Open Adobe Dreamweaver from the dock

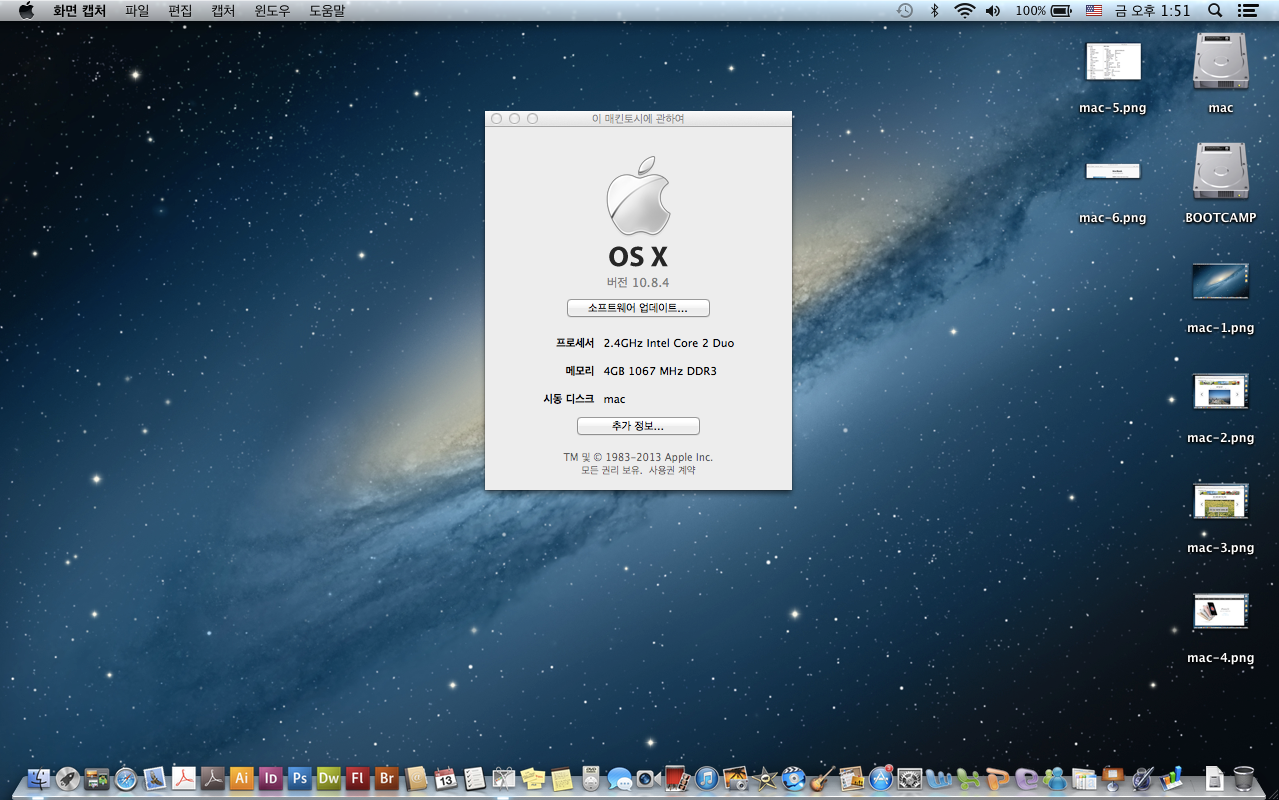pyautogui.click(x=328, y=778)
